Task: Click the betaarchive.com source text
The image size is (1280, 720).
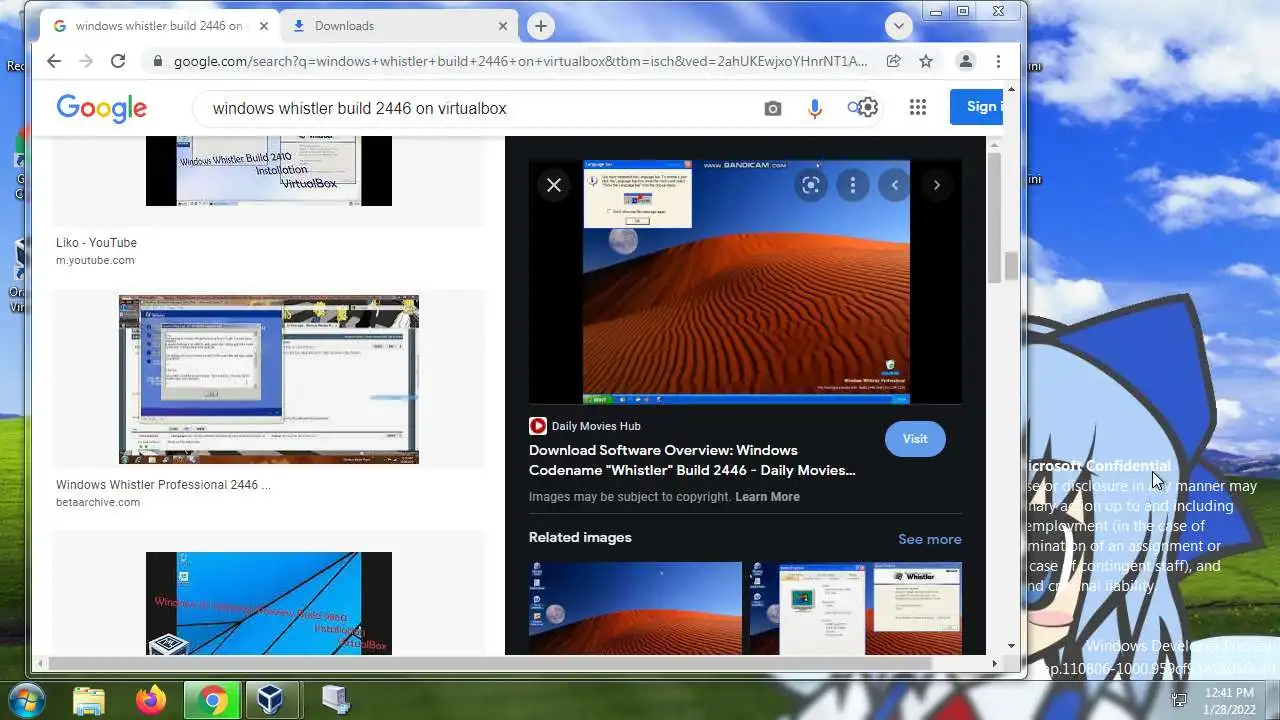Action: 98,502
